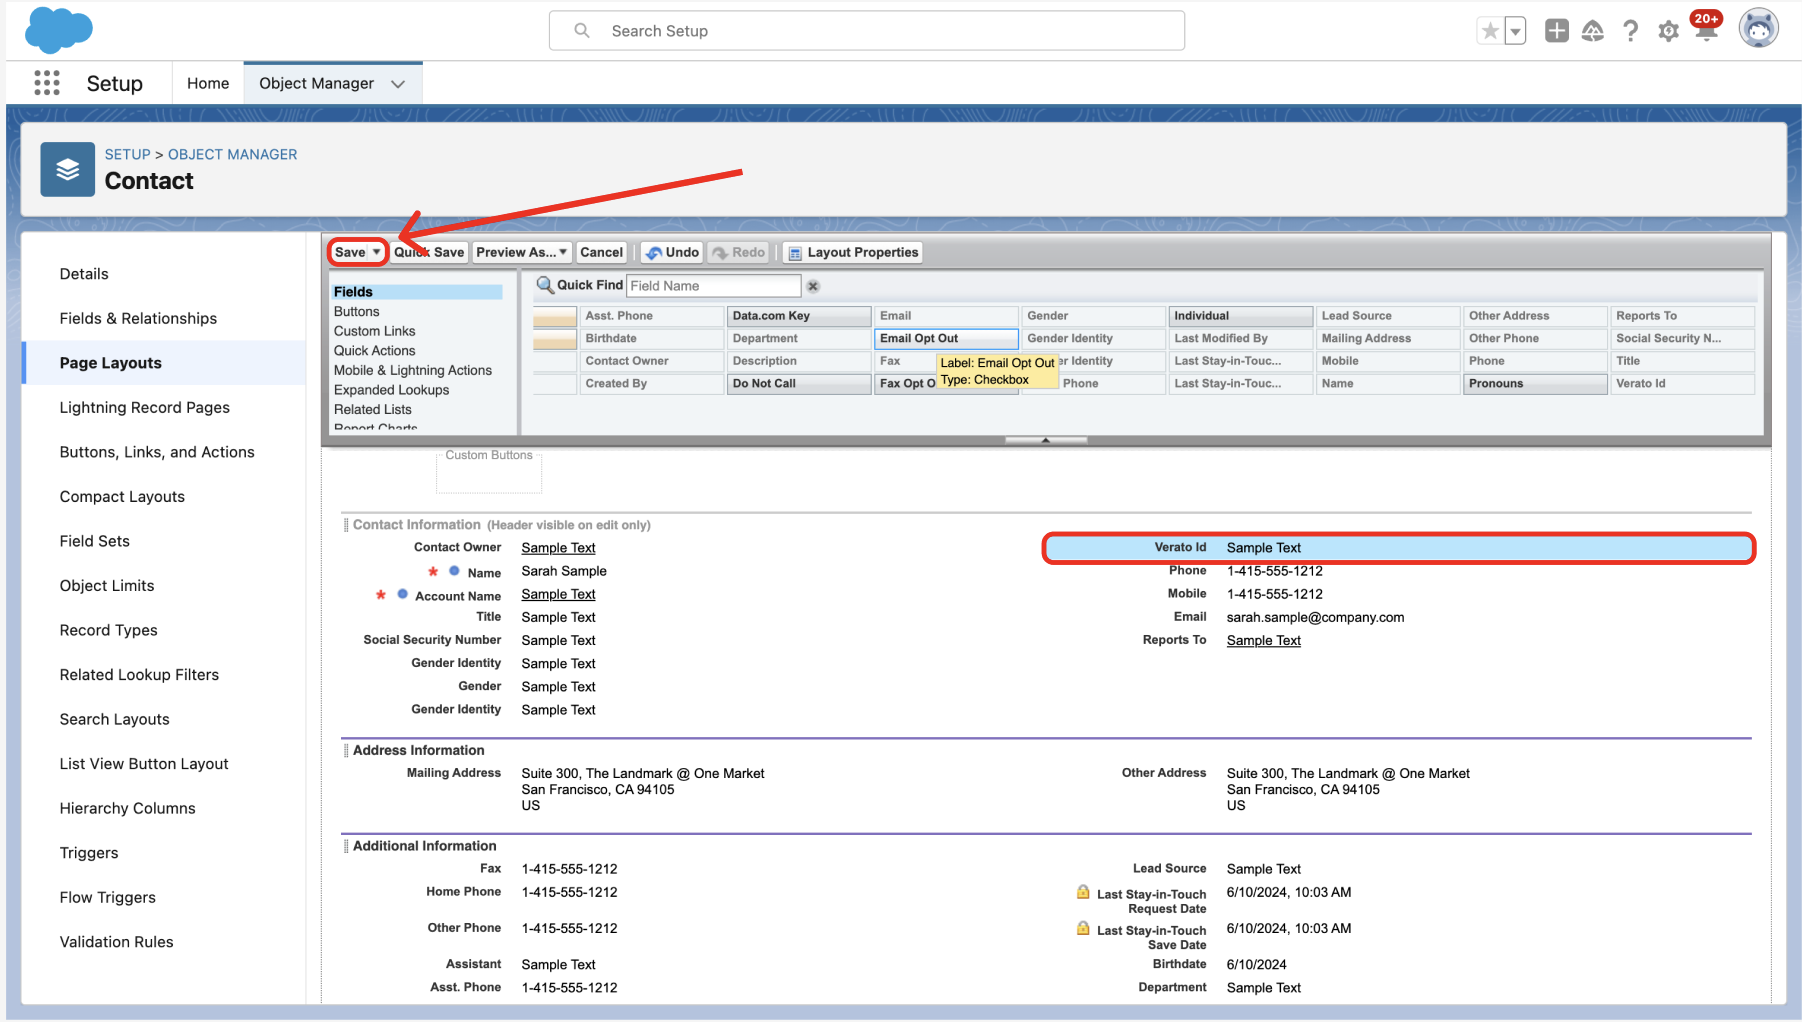Viewport: 1802px width, 1022px height.
Task: Select the Data.com Key palette field
Action: pos(799,316)
